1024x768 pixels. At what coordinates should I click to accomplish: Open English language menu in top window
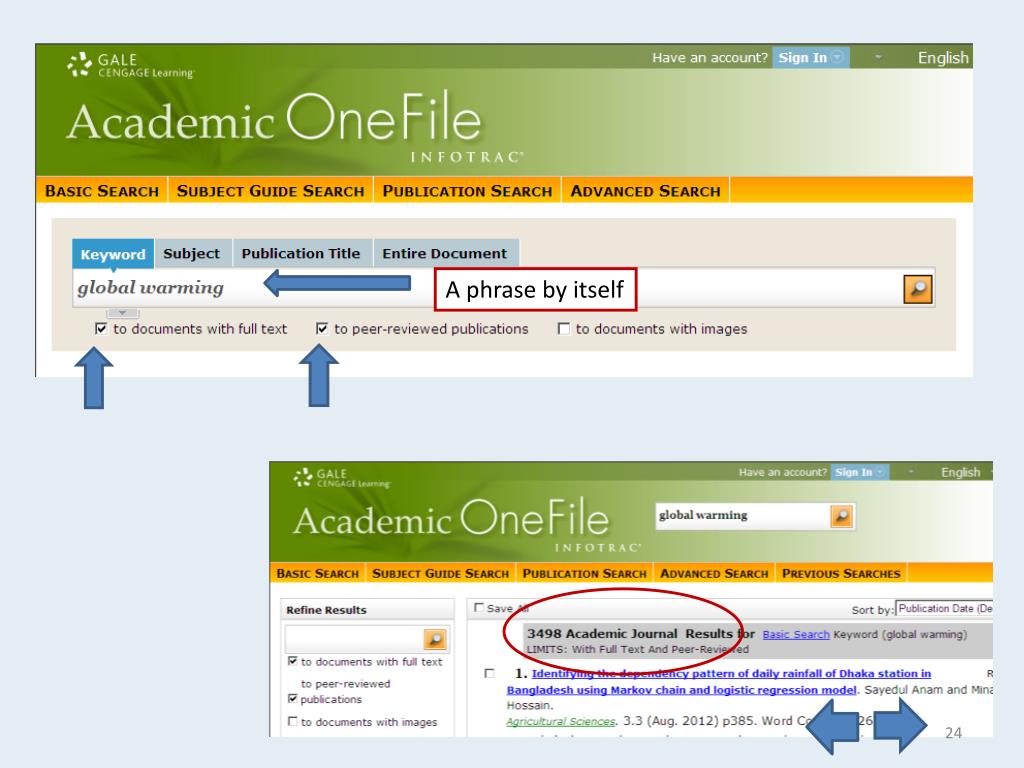point(943,57)
